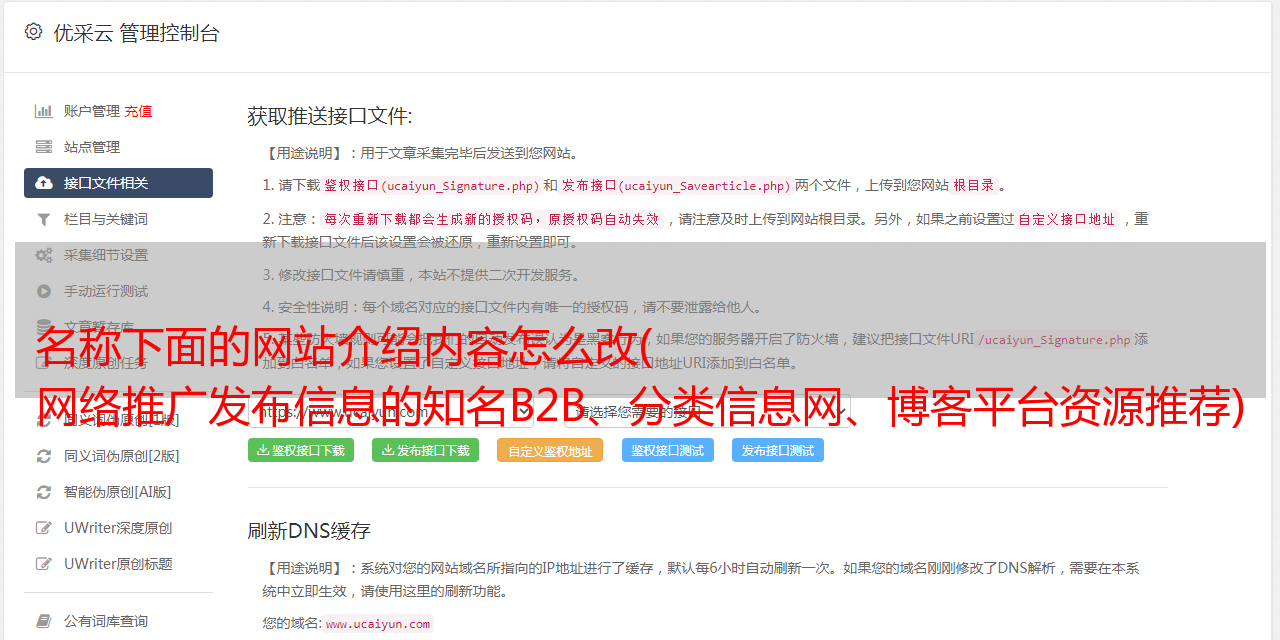The image size is (1280, 640).
Task: Click the blue 发布接口测试 button
Action: coord(778,450)
